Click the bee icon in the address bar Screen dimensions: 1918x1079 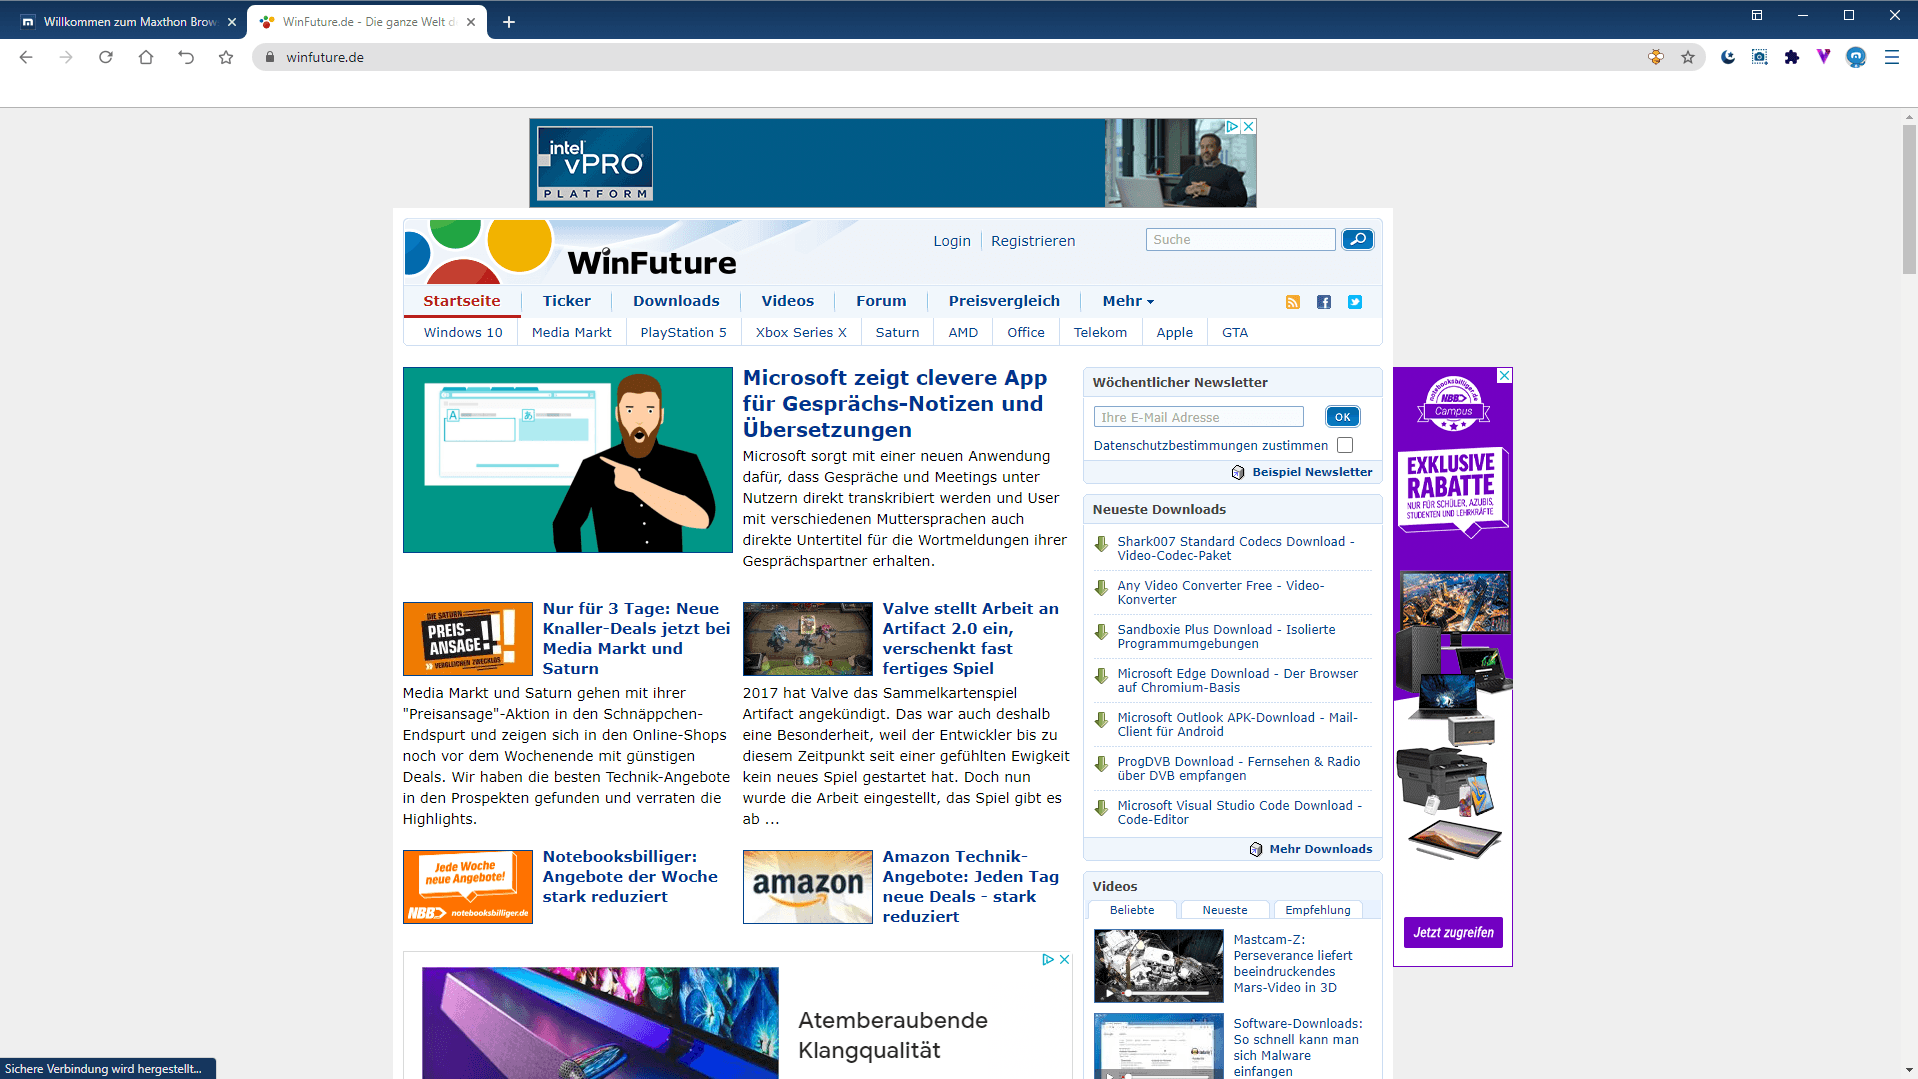1656,57
